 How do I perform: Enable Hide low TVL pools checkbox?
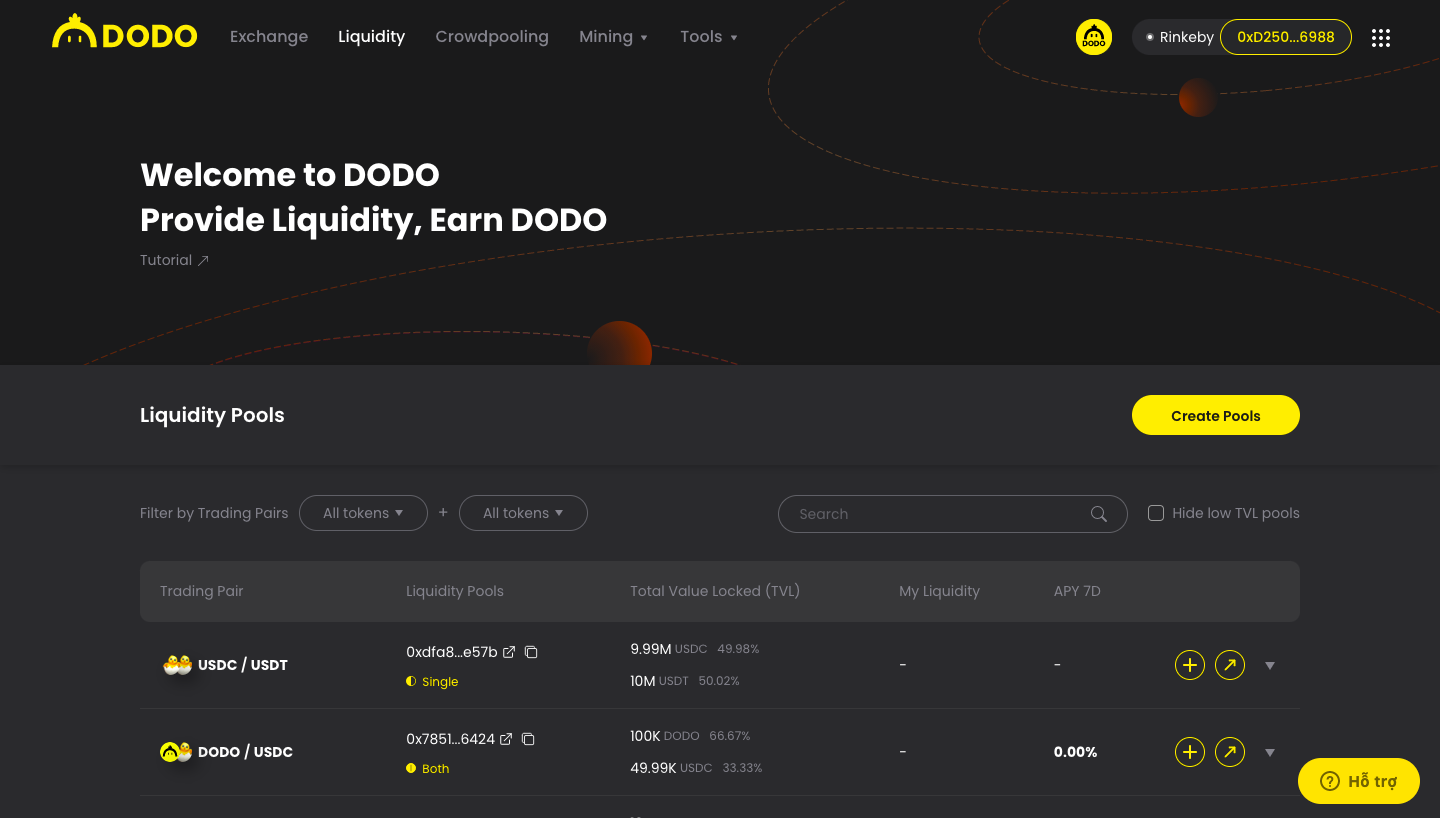click(x=1156, y=513)
